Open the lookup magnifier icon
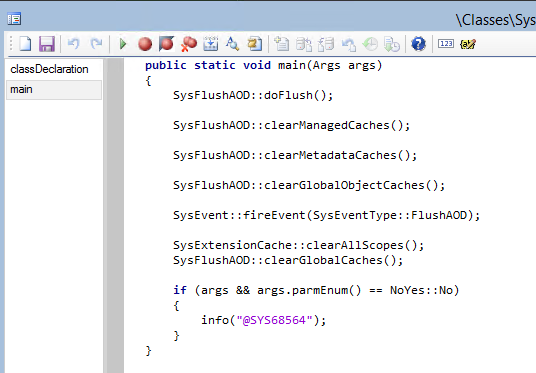The width and height of the screenshot is (536, 373). pyautogui.click(x=232, y=44)
